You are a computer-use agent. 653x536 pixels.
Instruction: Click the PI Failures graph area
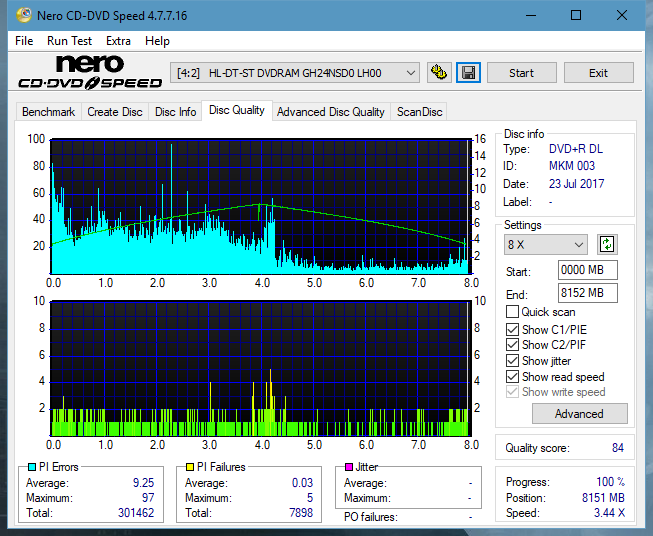261,369
